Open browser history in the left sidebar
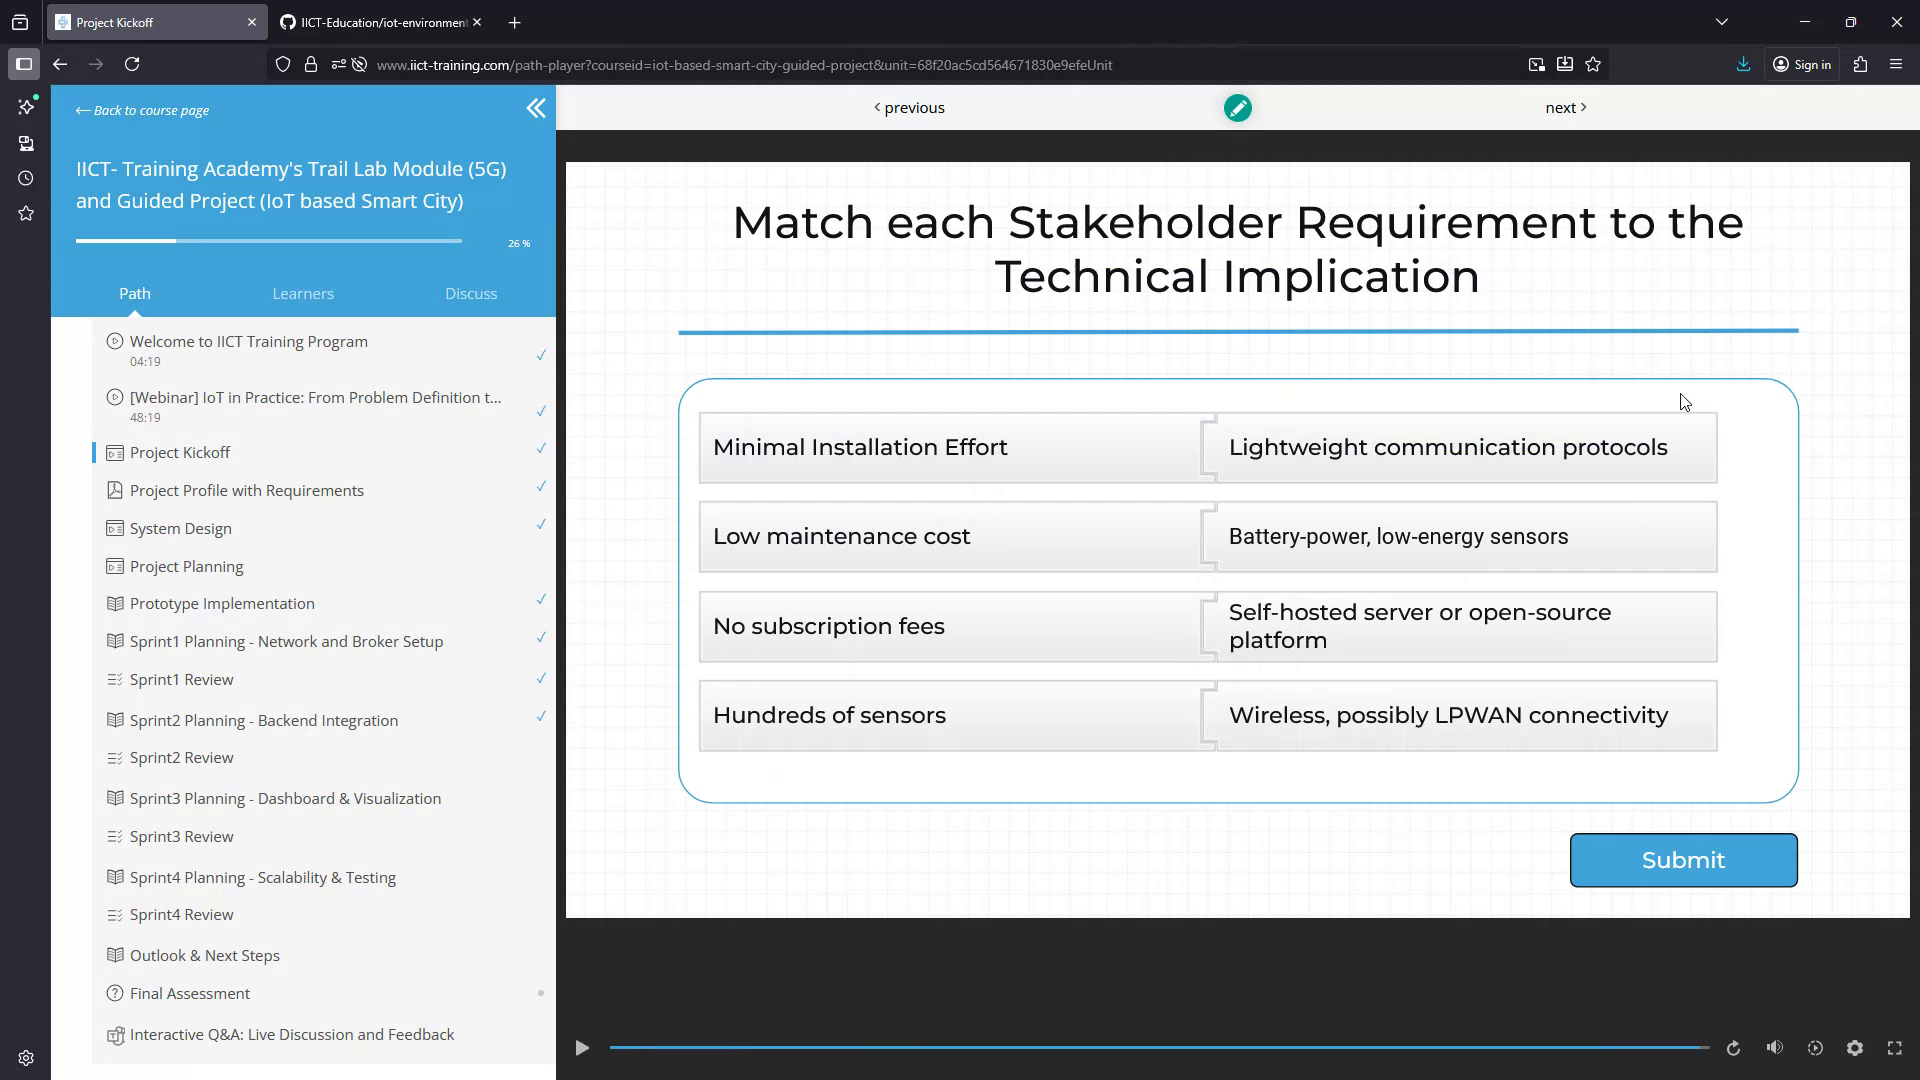Image resolution: width=1920 pixels, height=1080 pixels. [x=25, y=178]
